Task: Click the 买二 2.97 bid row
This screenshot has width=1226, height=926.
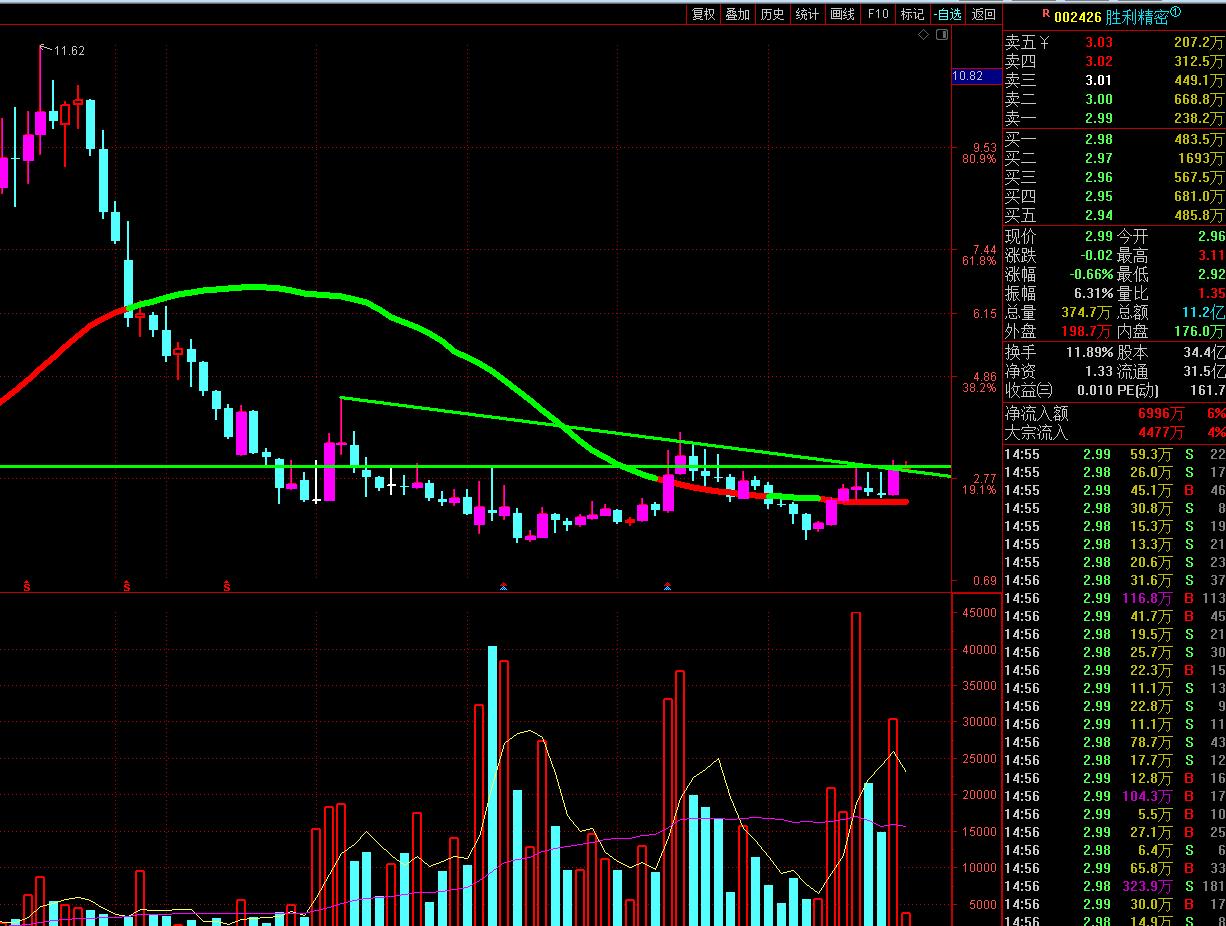Action: 1114,158
